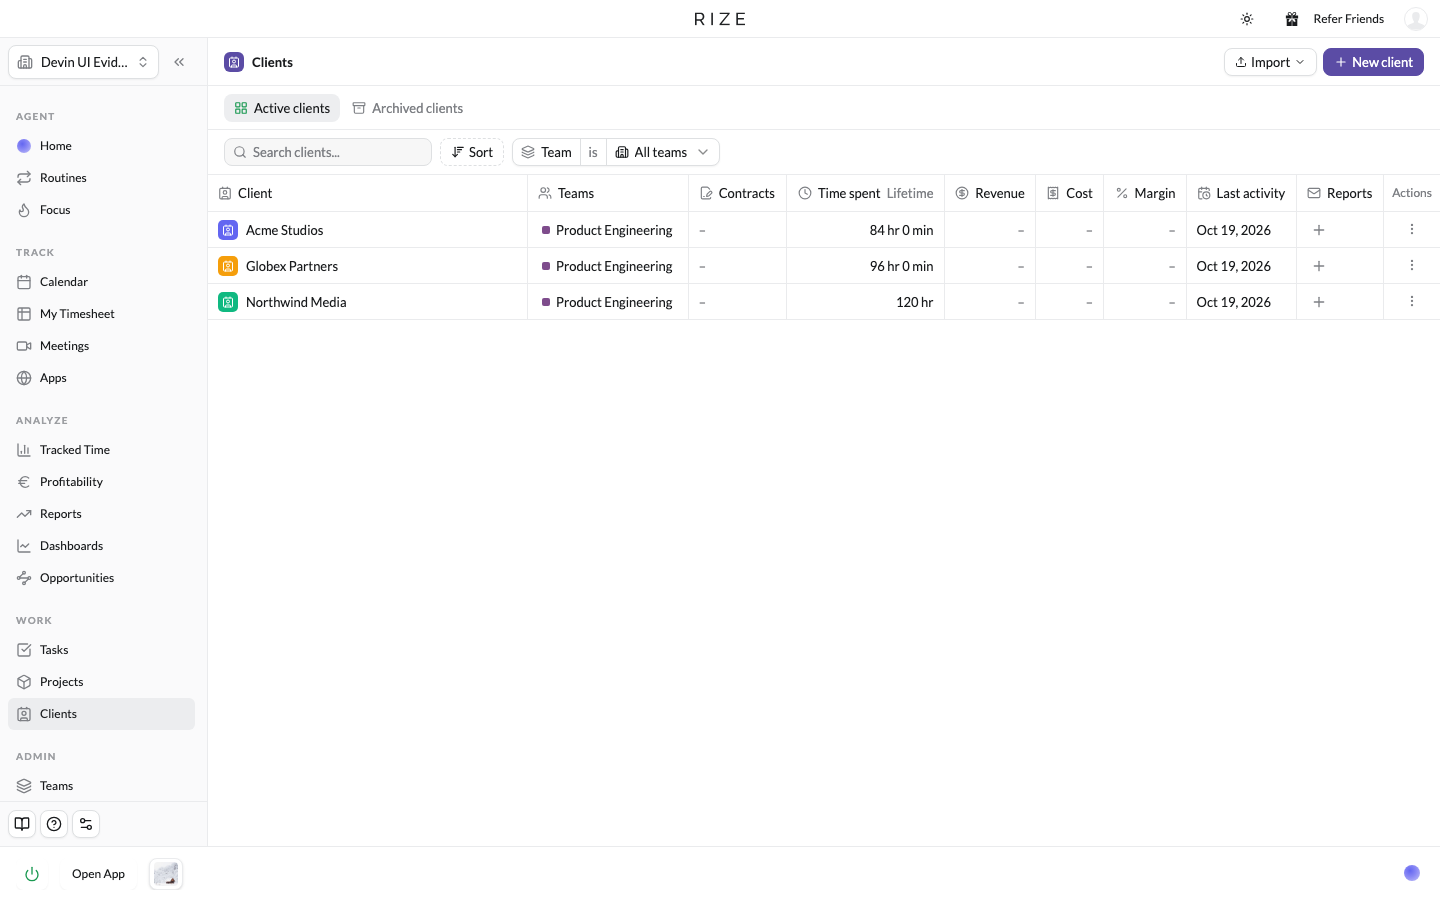Open Reports in the sidebar
Screen dimensions: 1440x900
(101, 514)
